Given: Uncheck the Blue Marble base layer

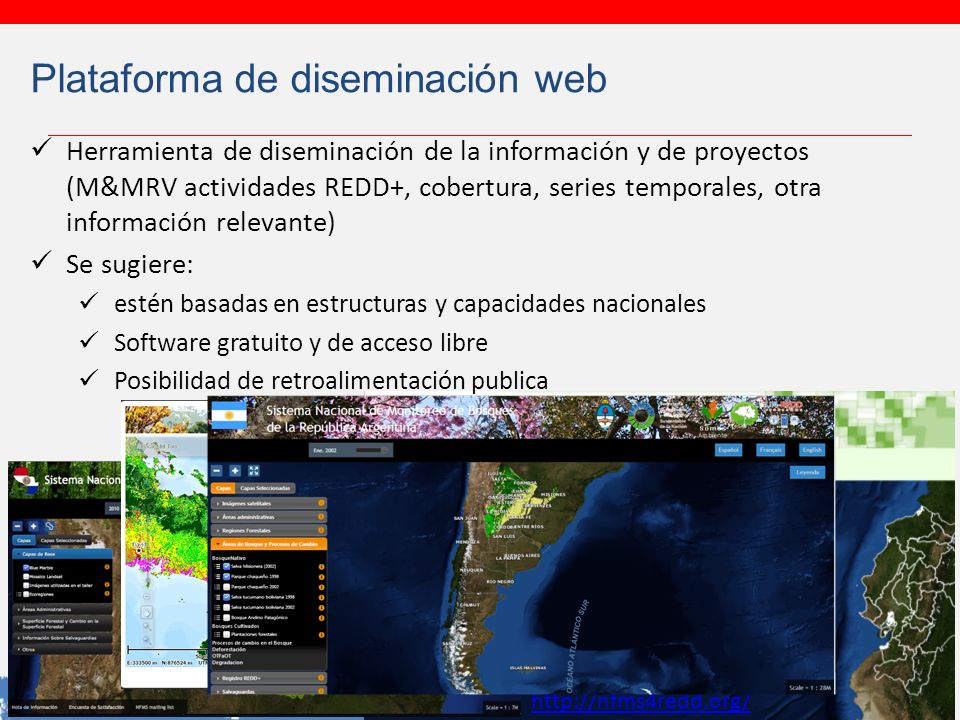Looking at the screenshot, I should tap(26, 568).
